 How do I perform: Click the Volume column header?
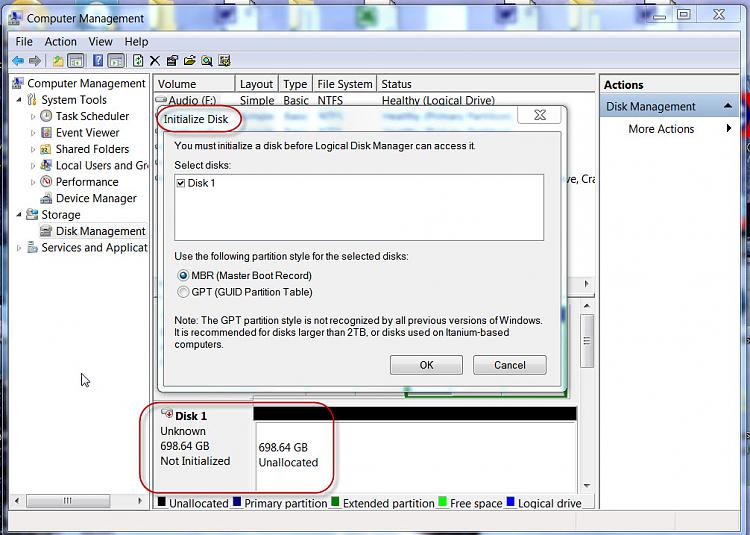[x=194, y=84]
